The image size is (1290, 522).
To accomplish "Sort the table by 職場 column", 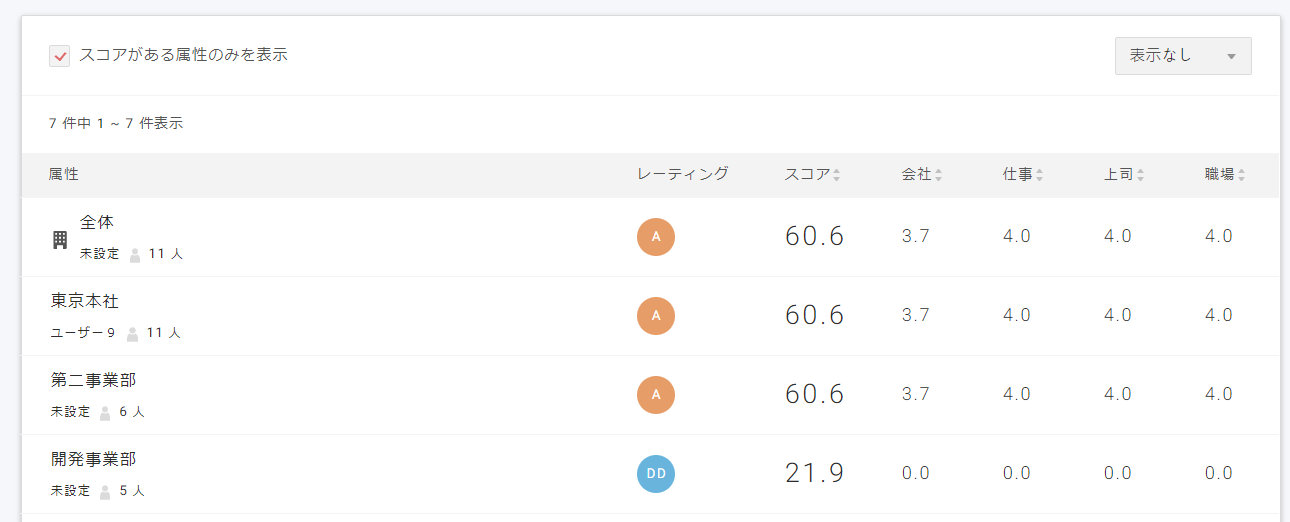I will click(x=1224, y=175).
